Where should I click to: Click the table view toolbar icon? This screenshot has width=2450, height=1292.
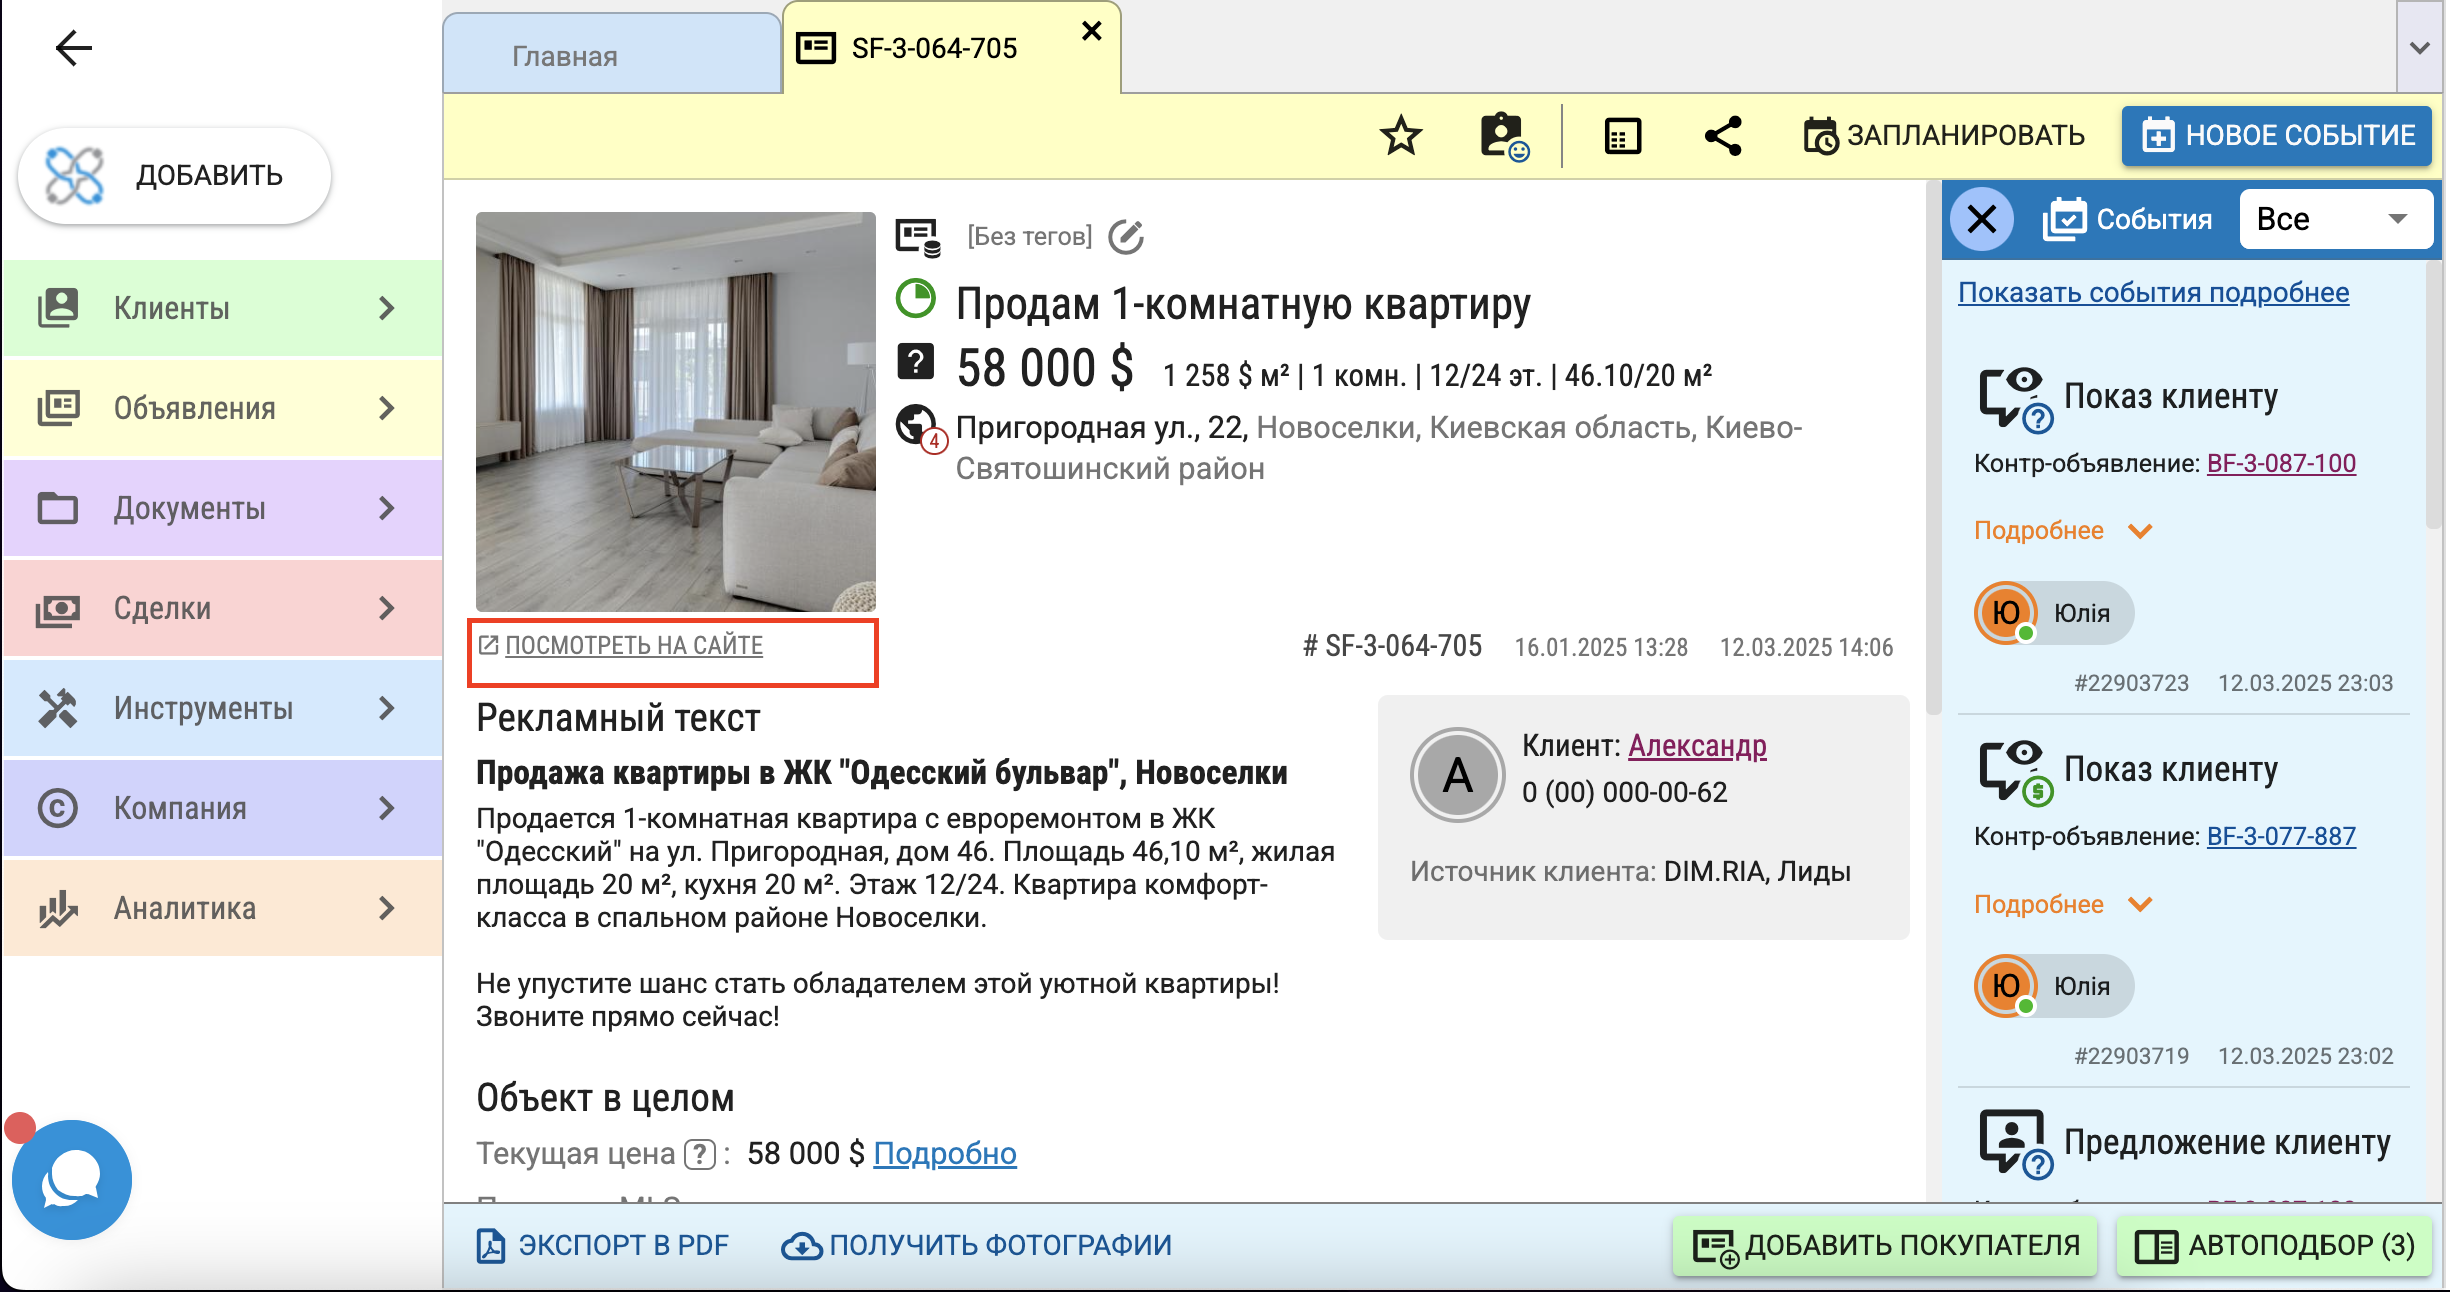(x=1622, y=136)
